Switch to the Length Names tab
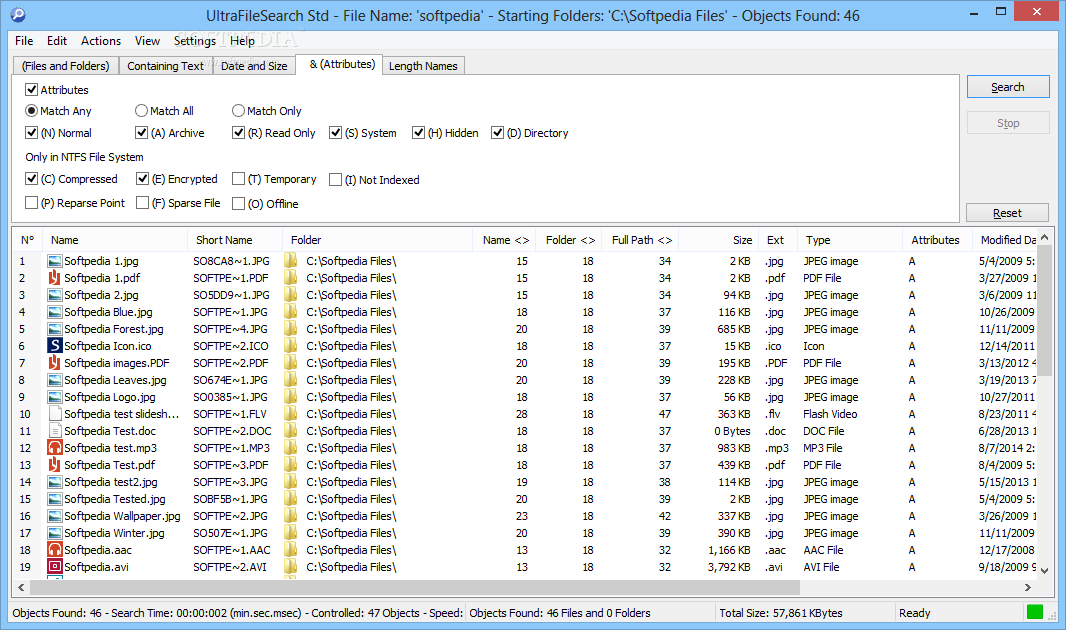Image resolution: width=1066 pixels, height=630 pixels. [x=423, y=66]
